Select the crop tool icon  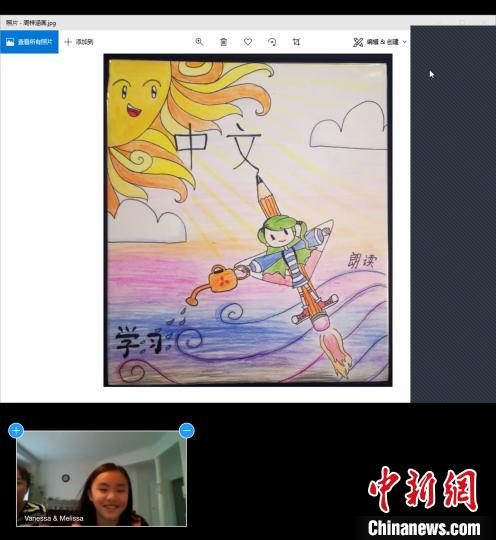(x=296, y=42)
